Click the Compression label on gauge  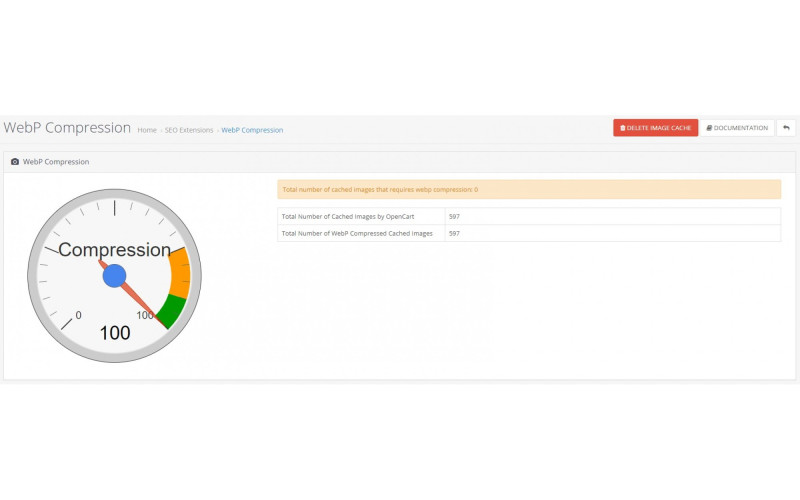coord(114,250)
